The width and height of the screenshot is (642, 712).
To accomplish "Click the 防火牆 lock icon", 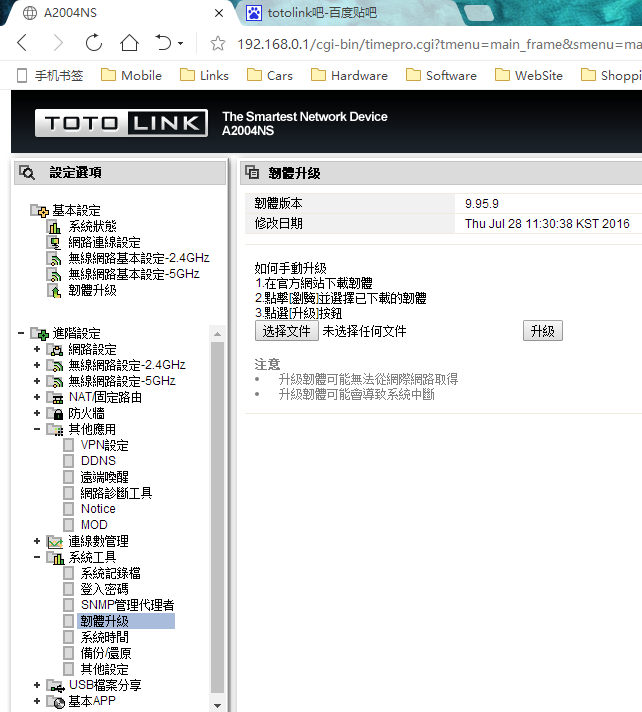I will click(x=55, y=414).
